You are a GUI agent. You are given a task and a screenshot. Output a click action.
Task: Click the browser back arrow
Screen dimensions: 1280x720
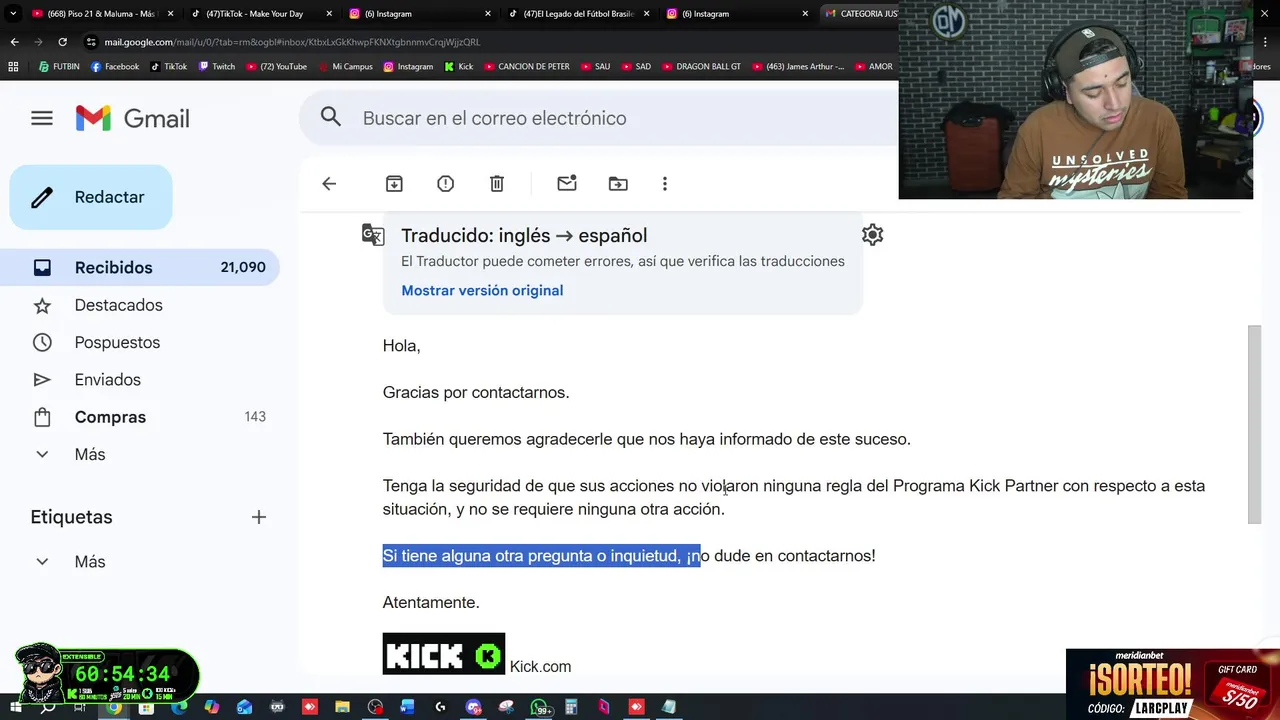pos(14,42)
